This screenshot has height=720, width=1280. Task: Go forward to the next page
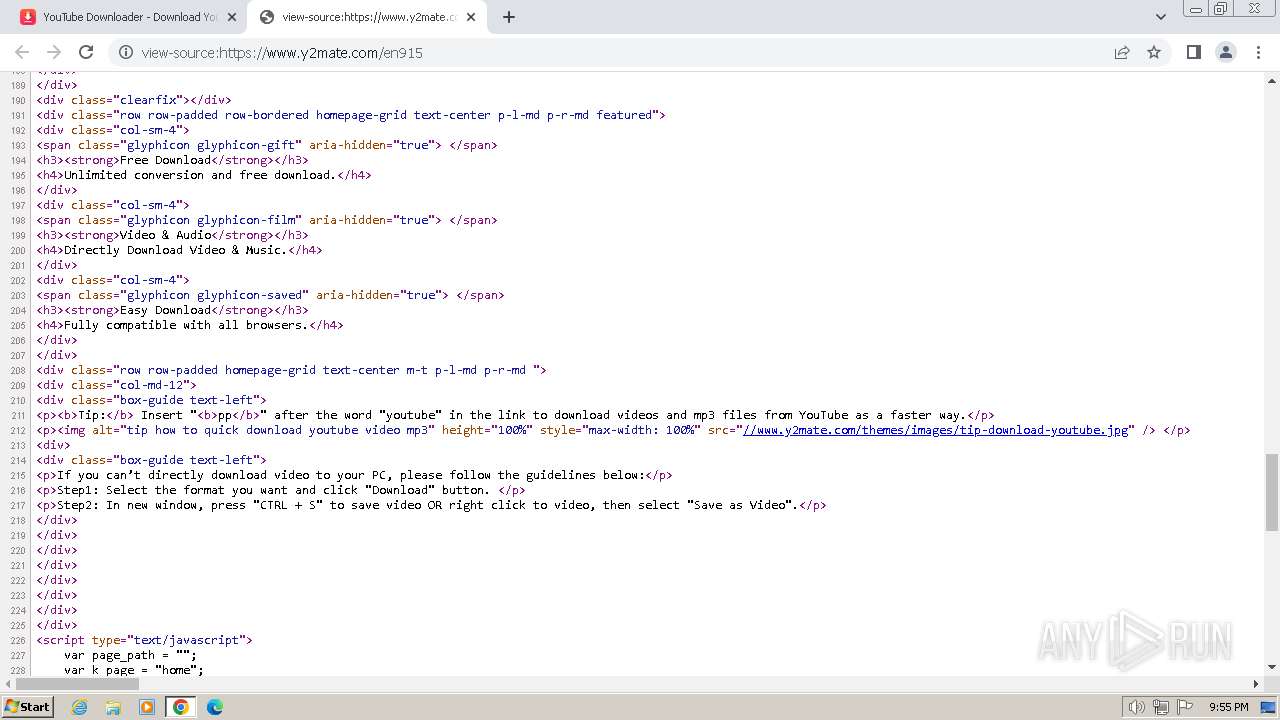tap(54, 52)
